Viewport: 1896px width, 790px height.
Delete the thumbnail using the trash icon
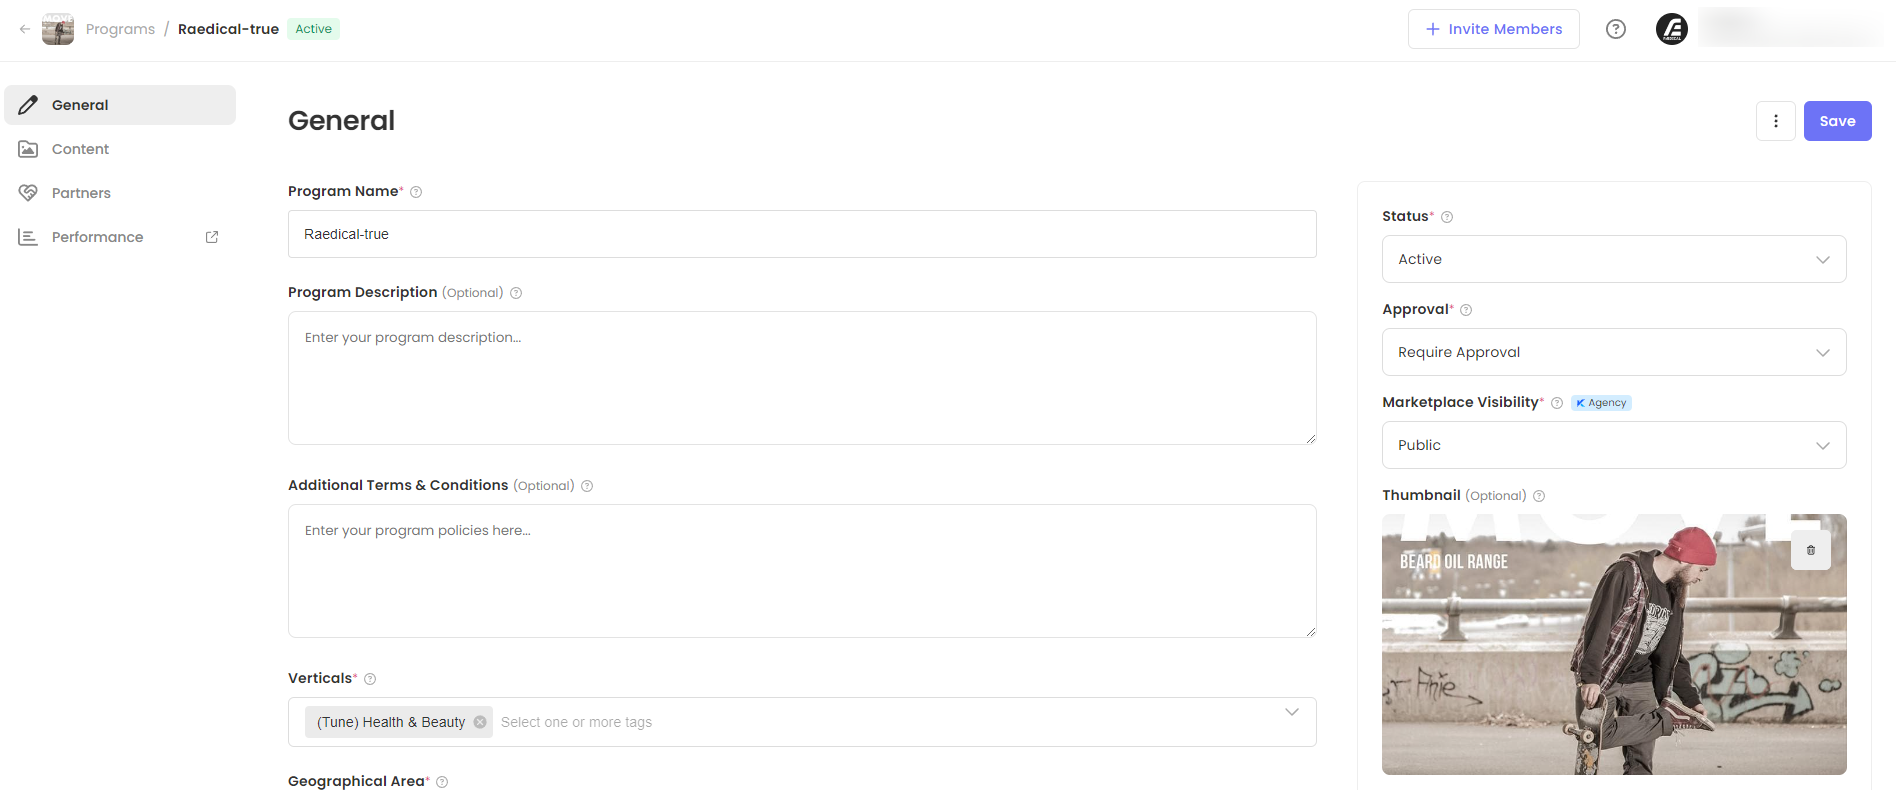coord(1811,550)
